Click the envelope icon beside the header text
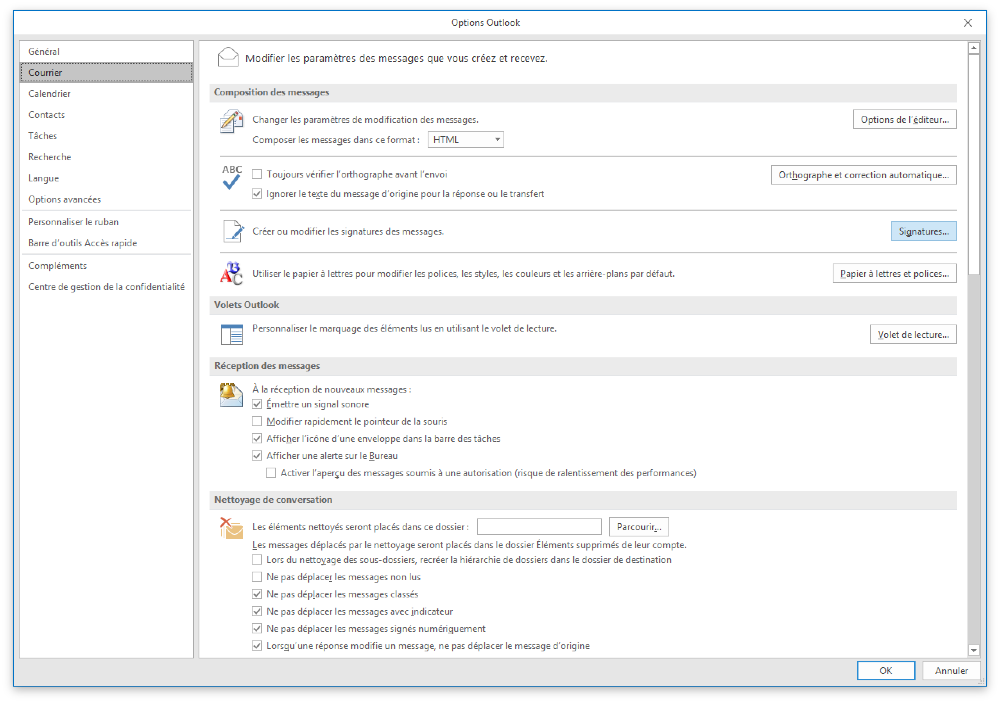Screen dimensions: 1000x703 228,57
